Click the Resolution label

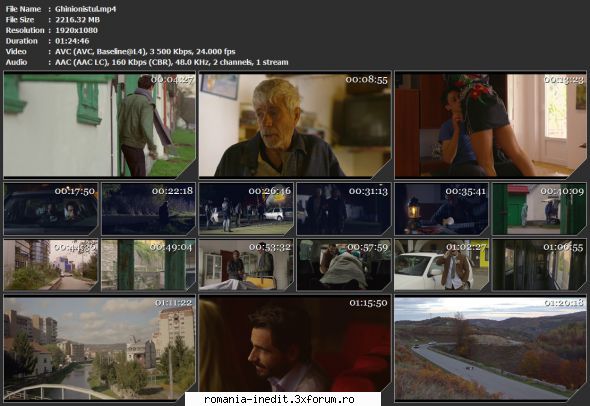pos(25,30)
